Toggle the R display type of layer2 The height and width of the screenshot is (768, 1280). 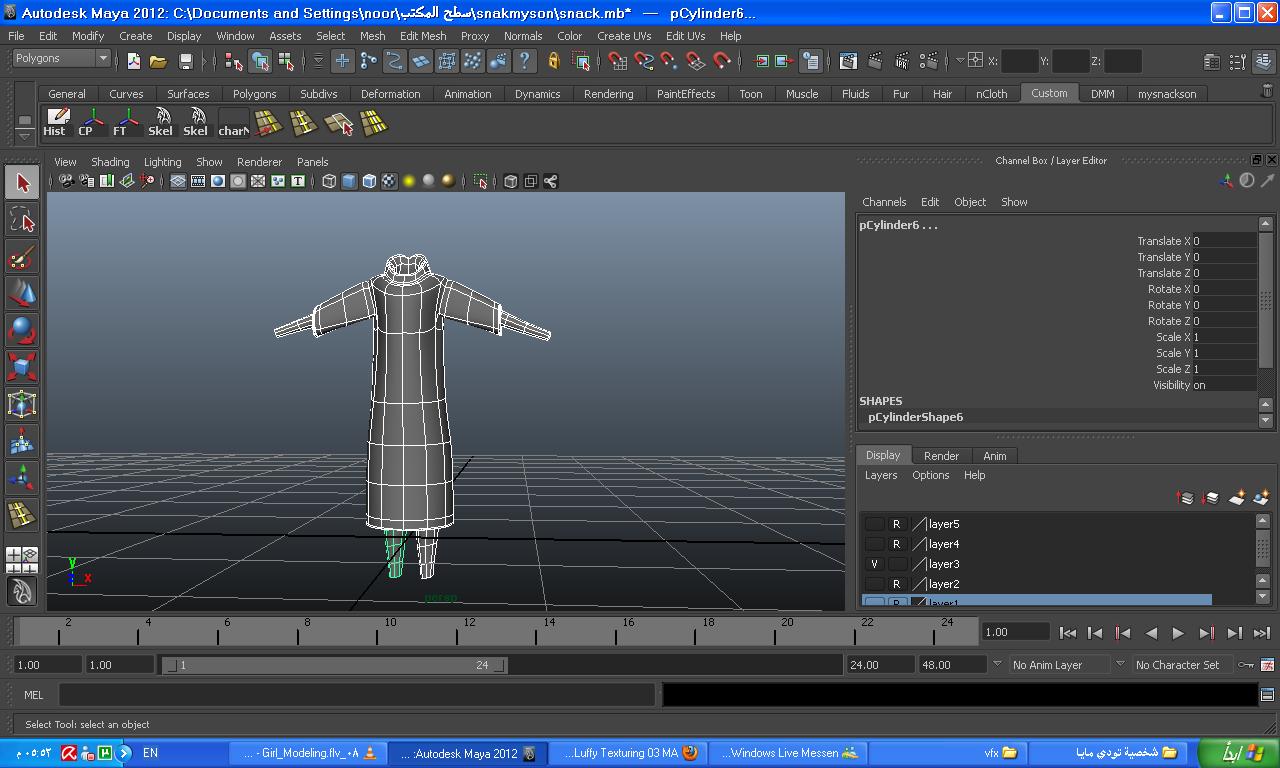tap(897, 584)
